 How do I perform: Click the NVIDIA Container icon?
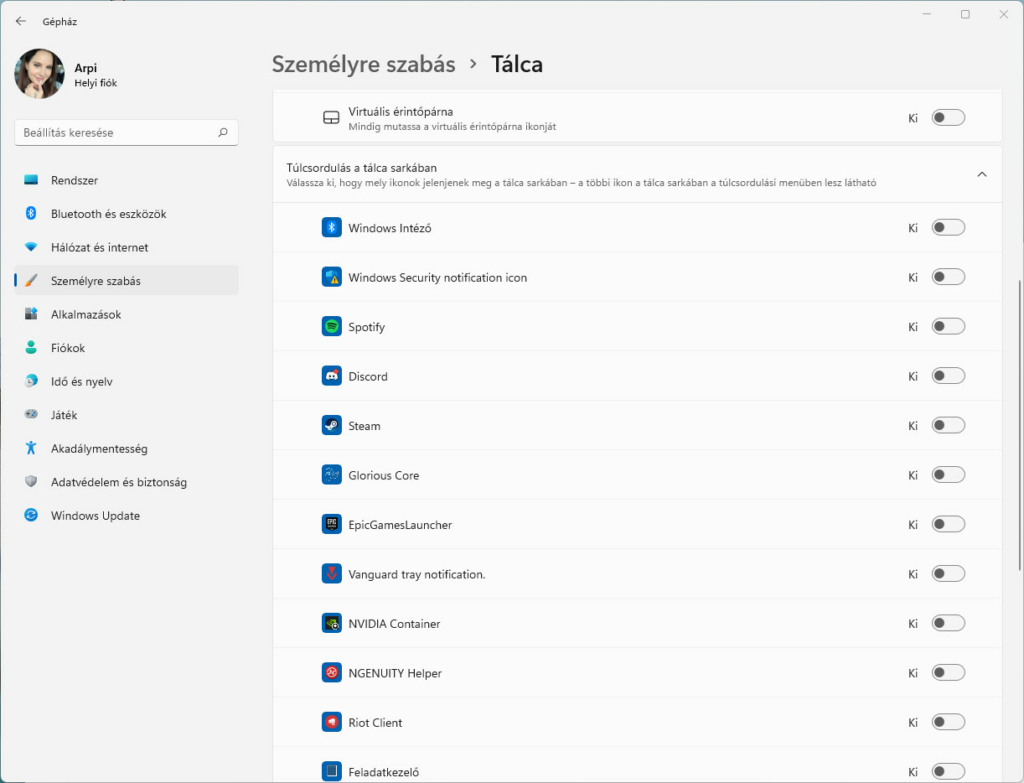click(x=332, y=624)
